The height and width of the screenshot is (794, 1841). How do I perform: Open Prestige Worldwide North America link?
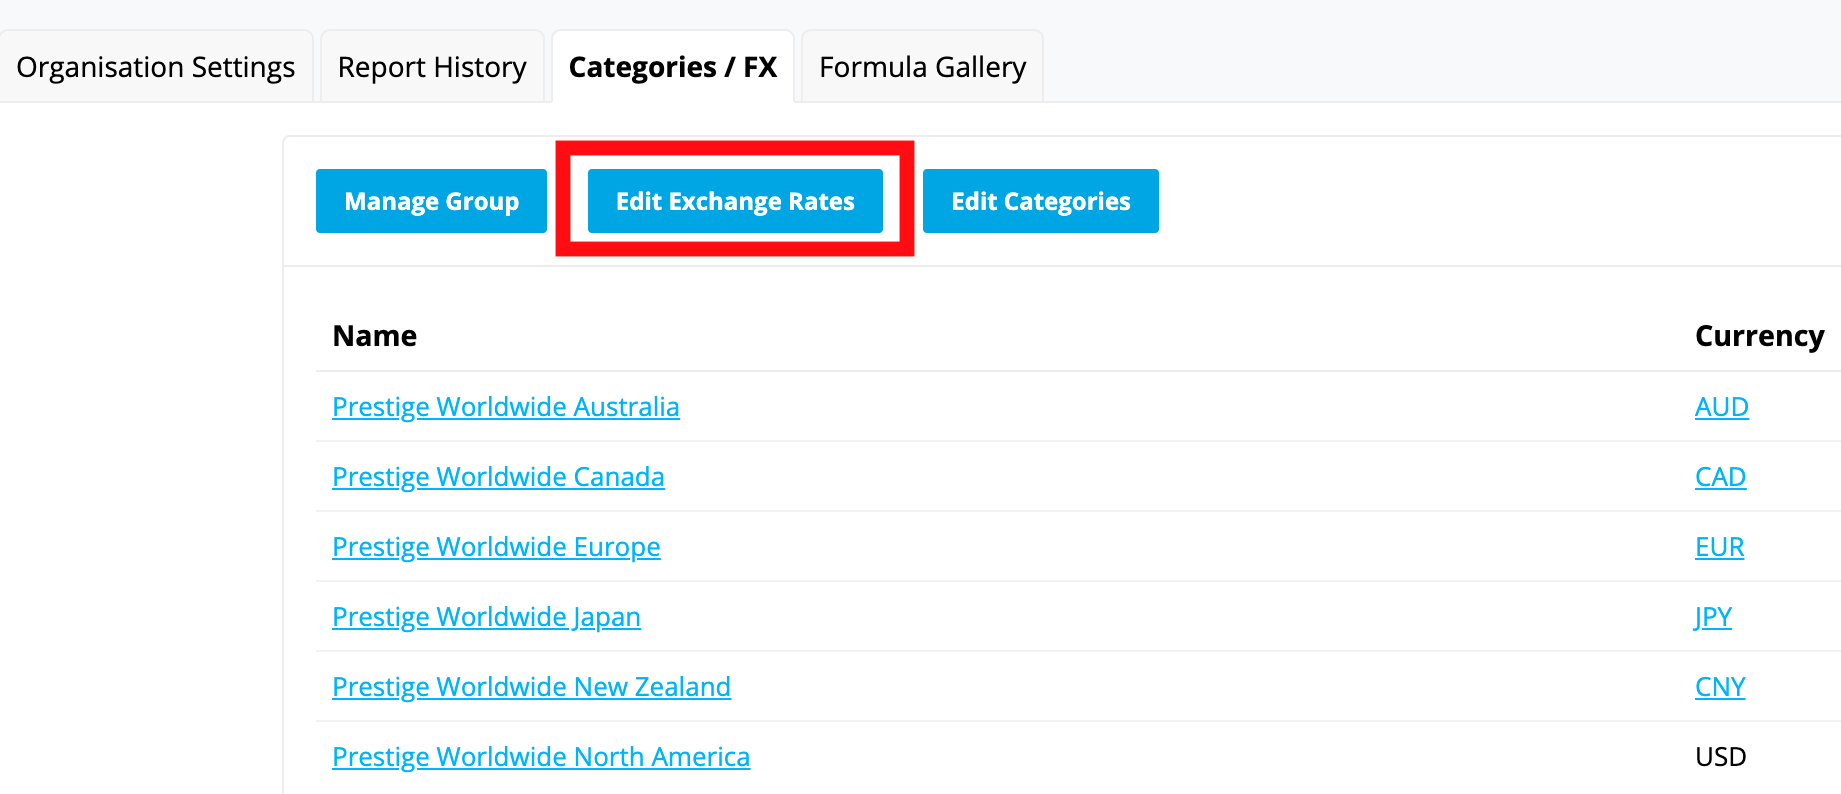pos(541,757)
